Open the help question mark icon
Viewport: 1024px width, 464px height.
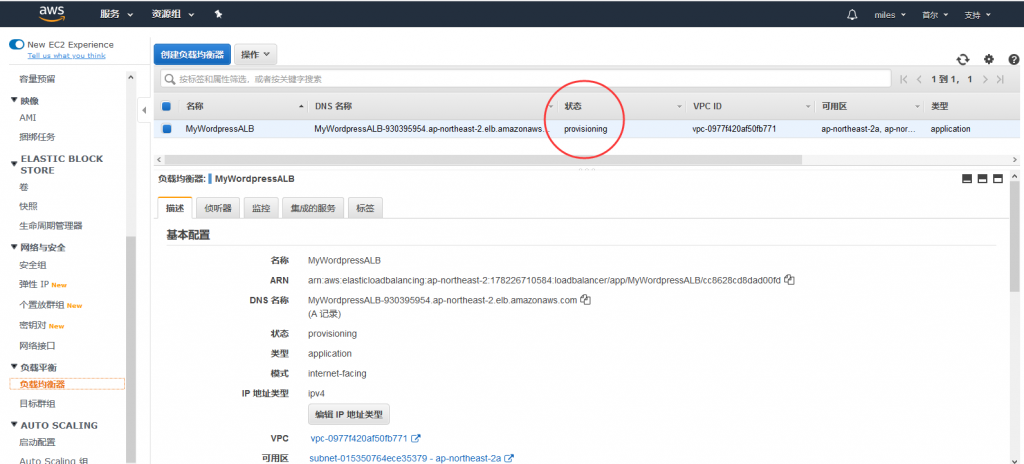[1014, 59]
